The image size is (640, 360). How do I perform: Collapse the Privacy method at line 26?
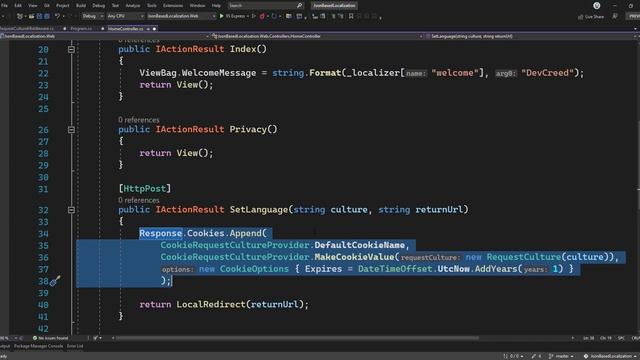coord(71,130)
